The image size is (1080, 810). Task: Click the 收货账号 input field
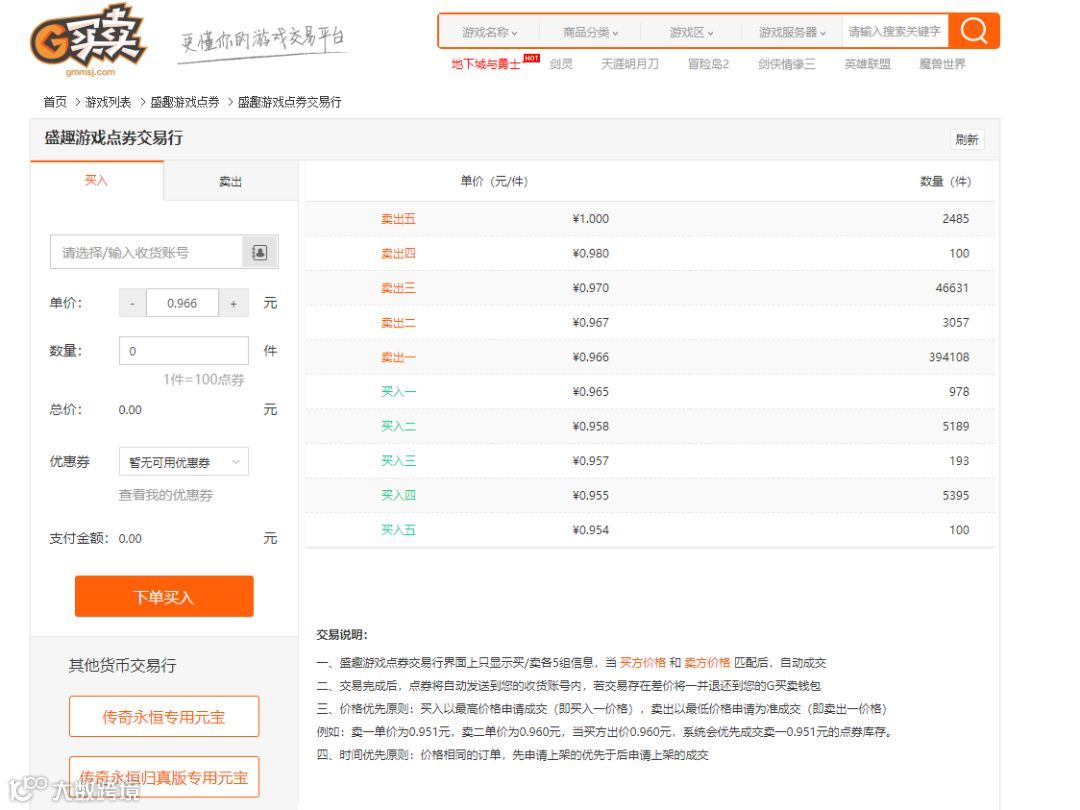tap(146, 253)
